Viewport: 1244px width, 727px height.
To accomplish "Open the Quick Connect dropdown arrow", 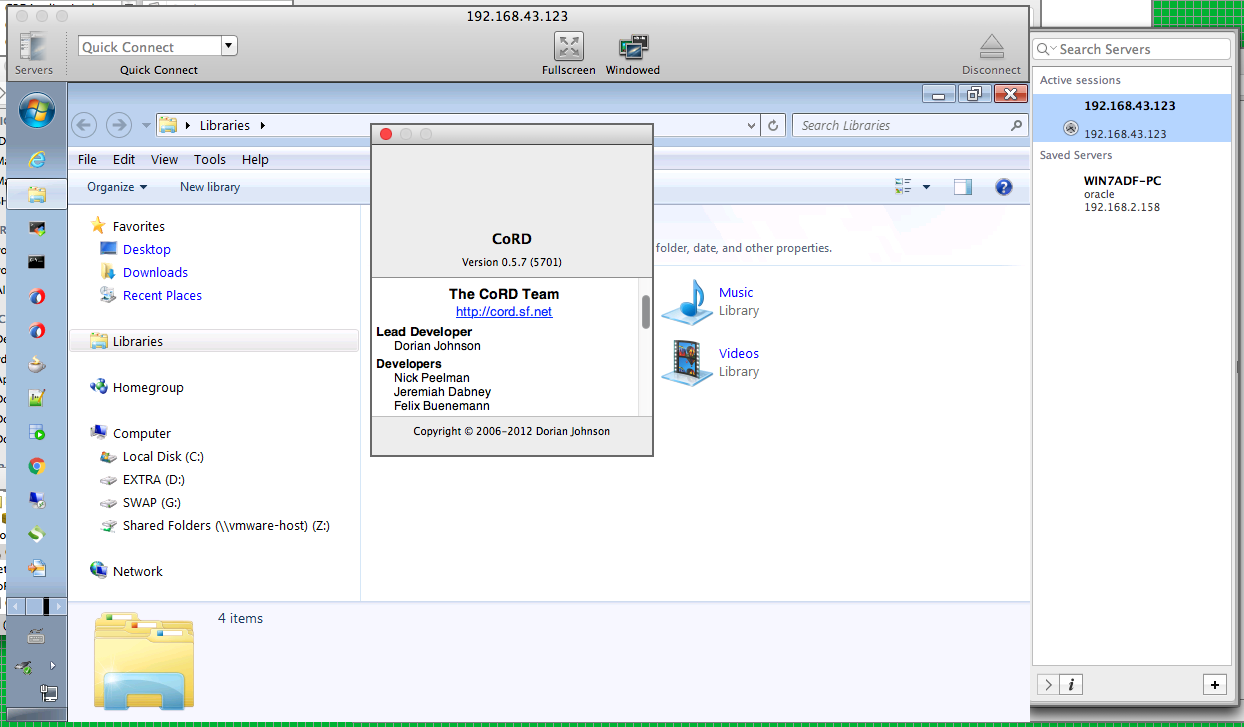I will point(229,46).
